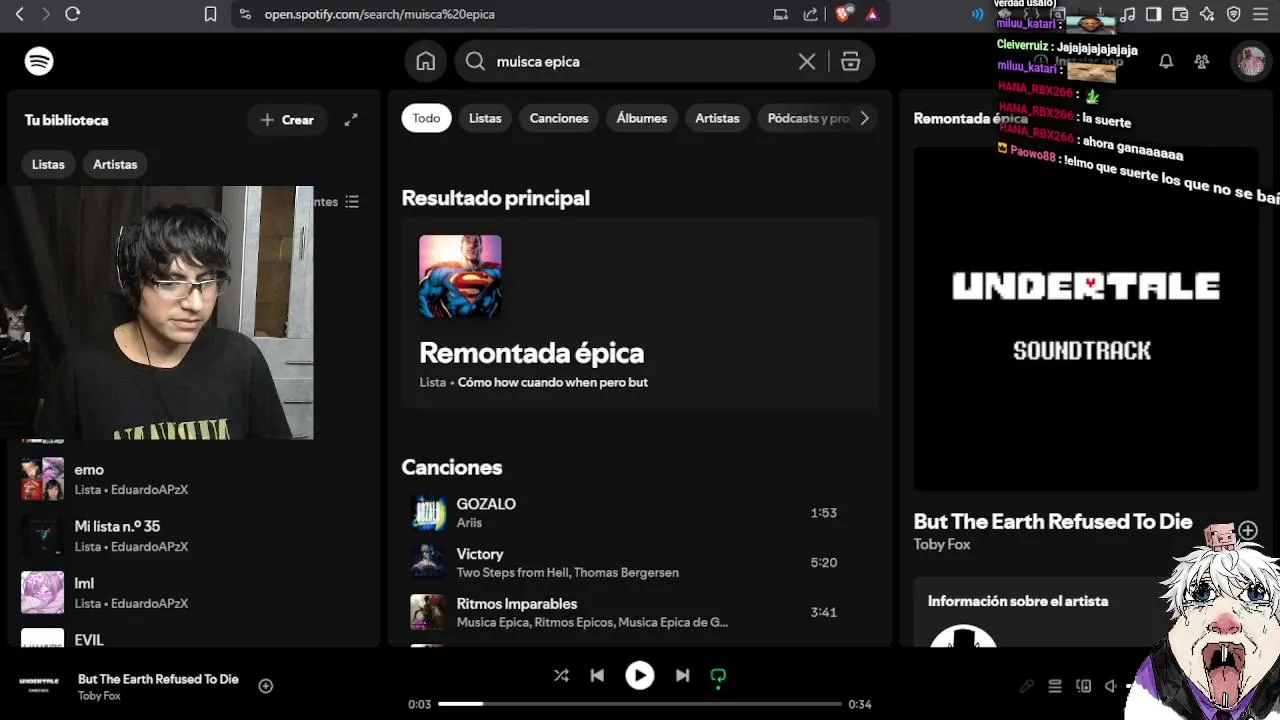The image size is (1280, 720).
Task: Toggle the green repeat button
Action: pyautogui.click(x=718, y=676)
